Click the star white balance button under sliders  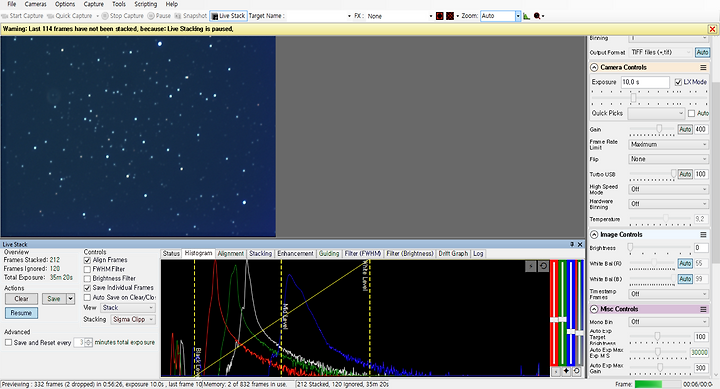click(x=566, y=371)
